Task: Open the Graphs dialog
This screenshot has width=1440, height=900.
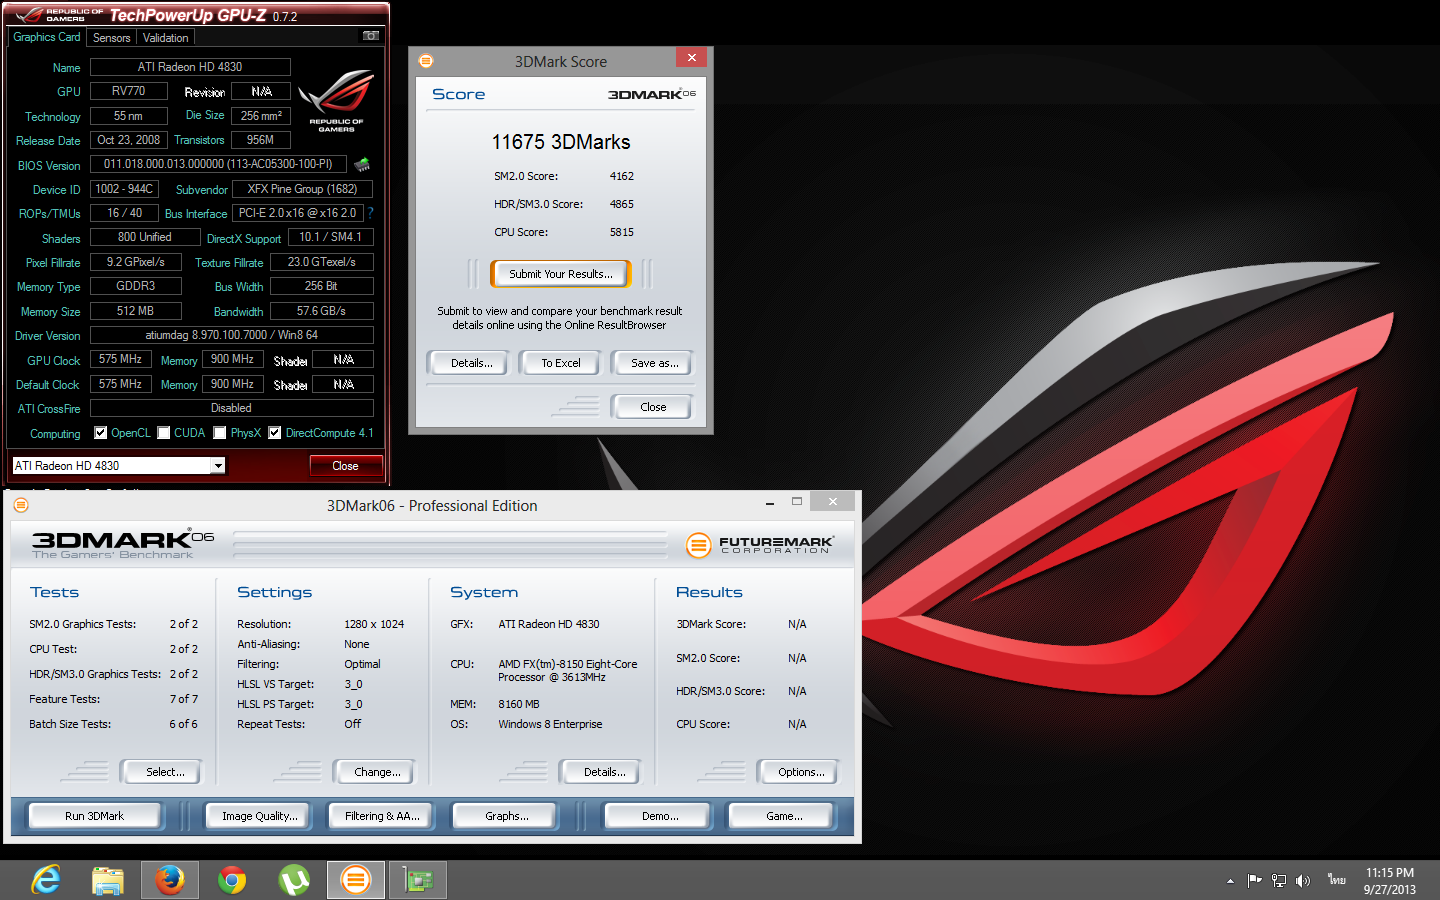Action: [507, 816]
